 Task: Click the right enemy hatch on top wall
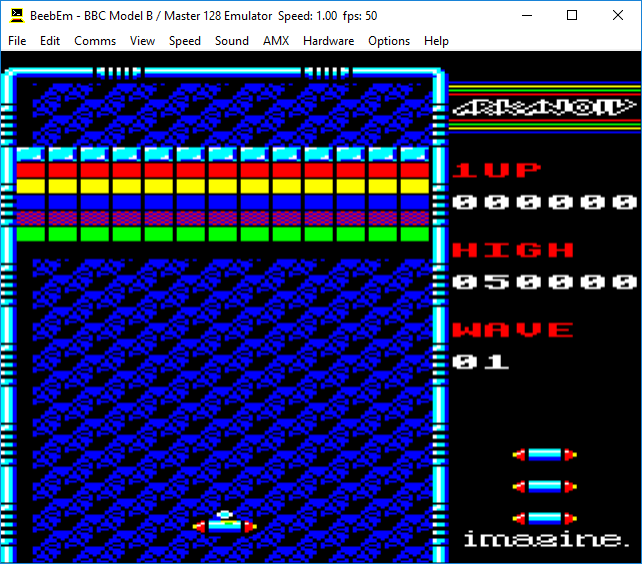[327, 73]
